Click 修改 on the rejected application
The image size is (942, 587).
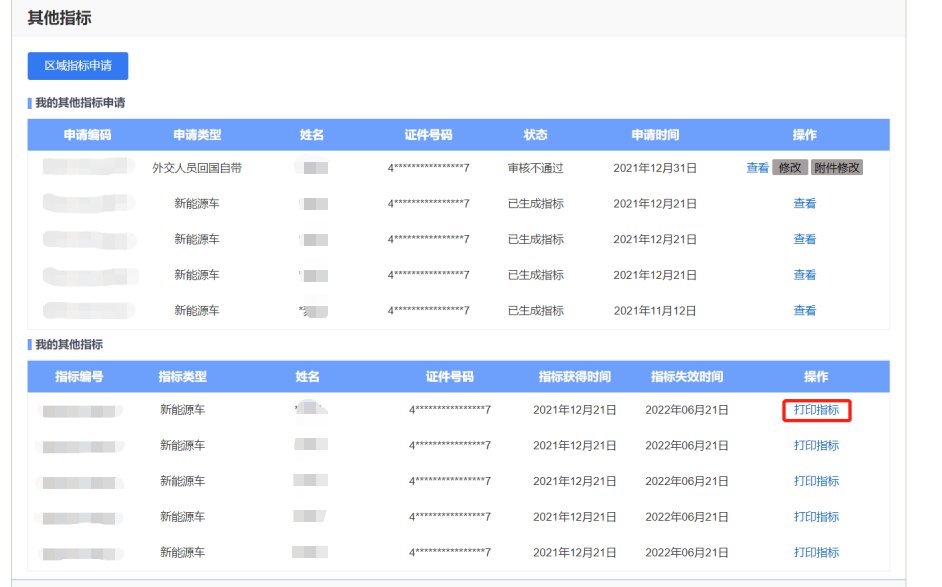789,168
